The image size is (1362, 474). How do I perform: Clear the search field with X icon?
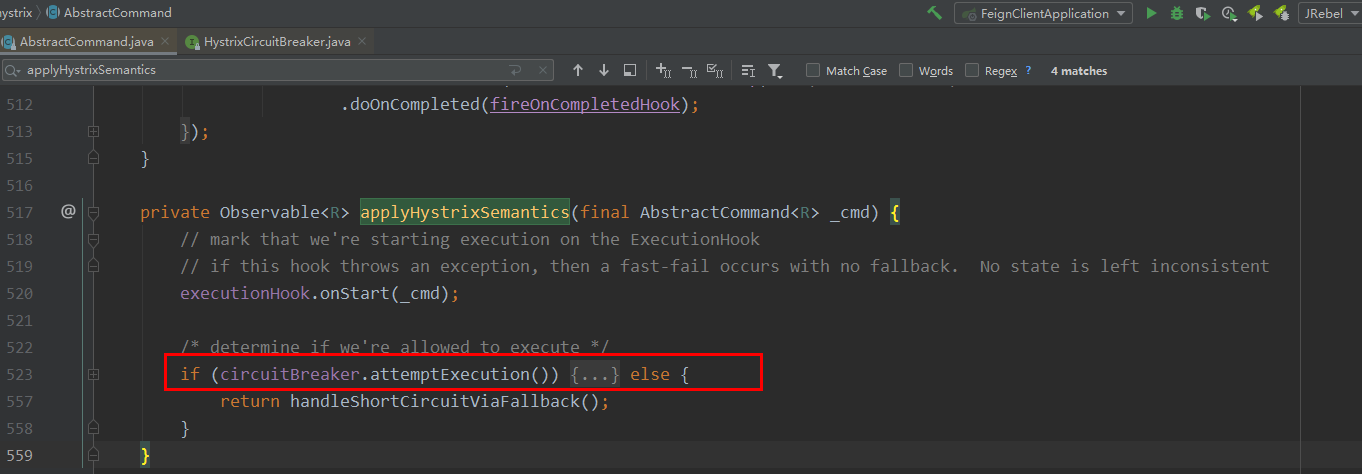[543, 70]
